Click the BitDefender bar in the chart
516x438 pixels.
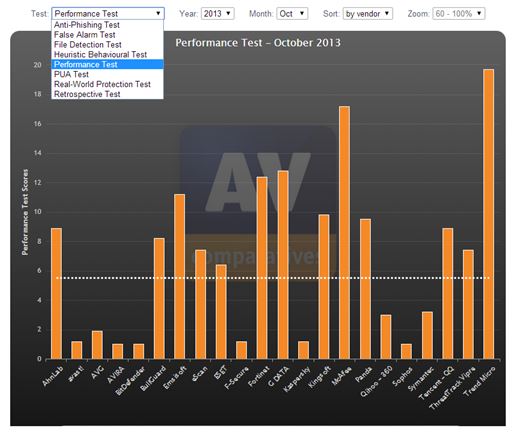click(x=139, y=351)
